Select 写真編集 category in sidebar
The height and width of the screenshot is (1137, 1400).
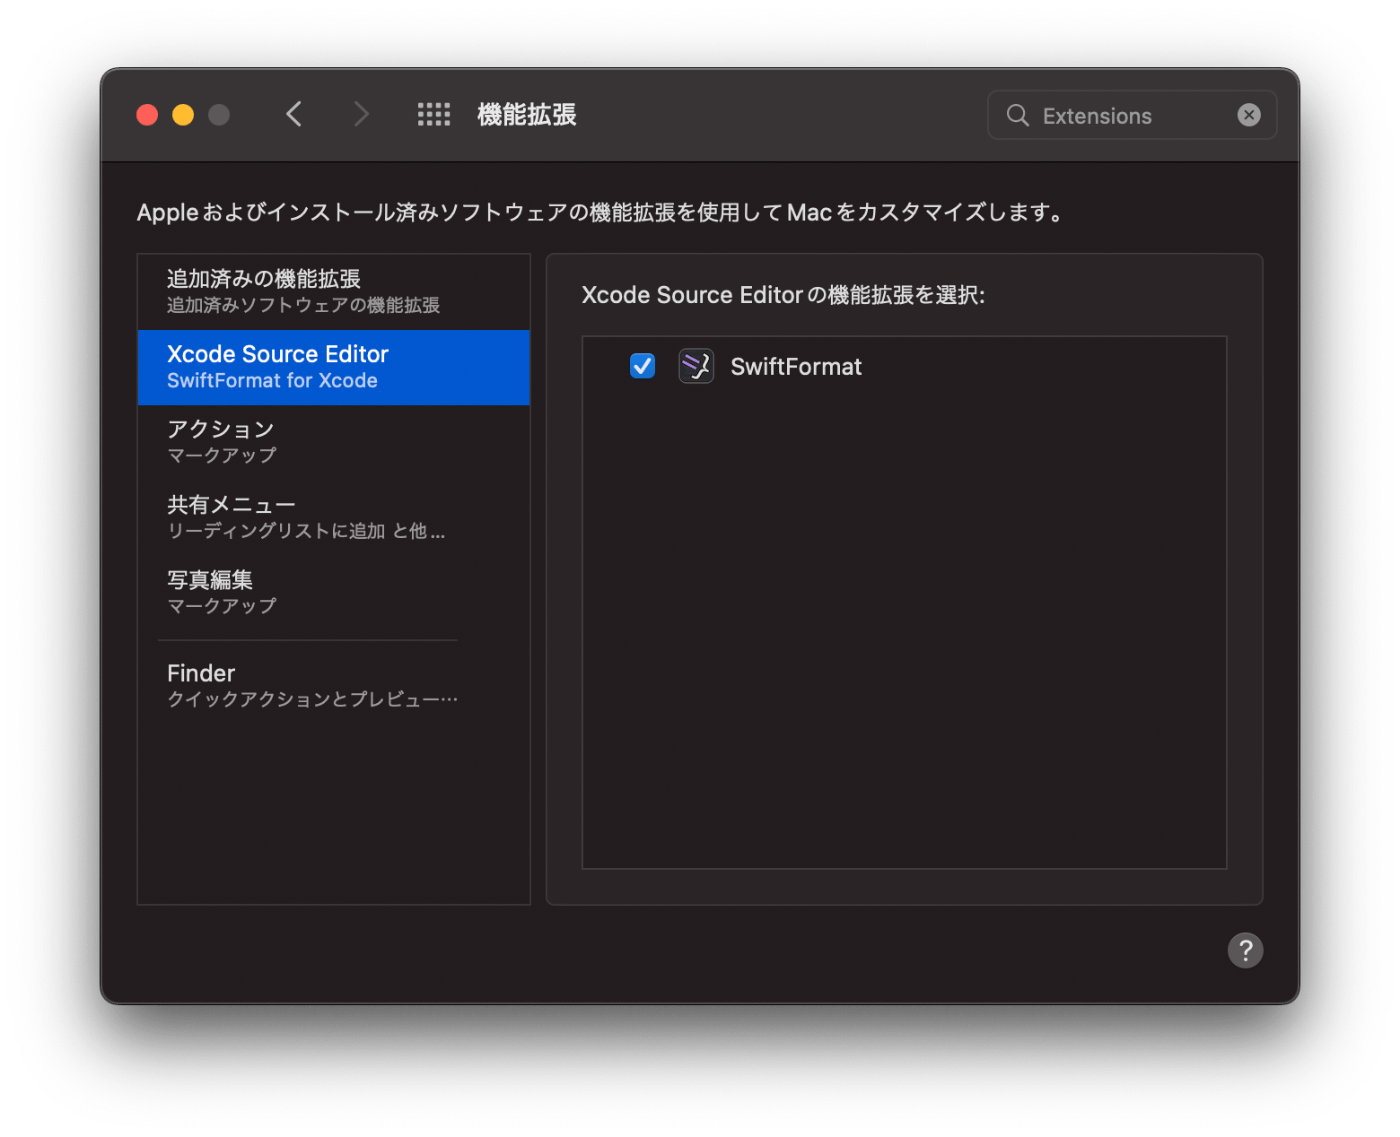point(333,592)
